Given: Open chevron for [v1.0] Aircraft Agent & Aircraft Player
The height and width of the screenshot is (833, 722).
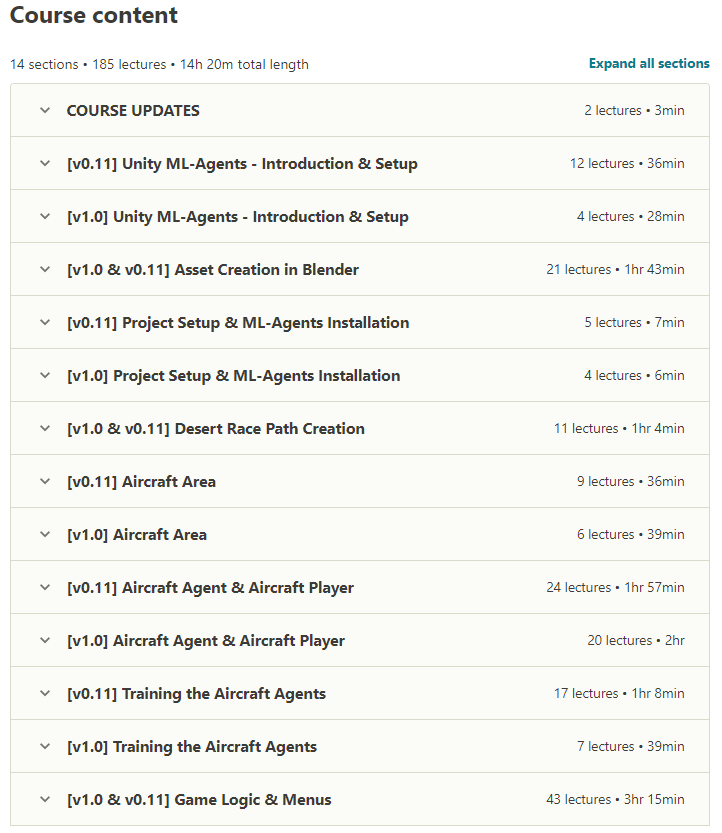Looking at the screenshot, I should point(45,640).
